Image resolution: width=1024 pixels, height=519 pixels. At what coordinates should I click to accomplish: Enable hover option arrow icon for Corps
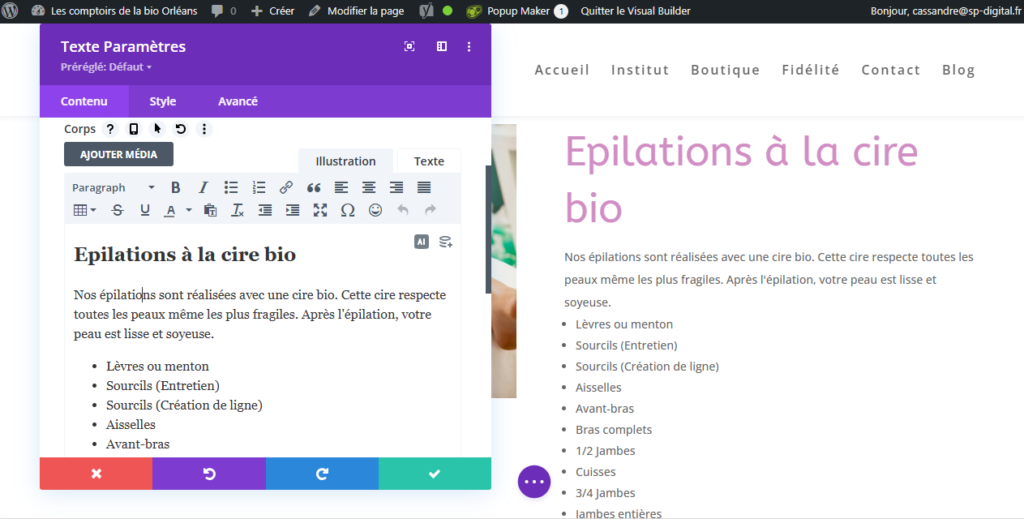click(157, 129)
